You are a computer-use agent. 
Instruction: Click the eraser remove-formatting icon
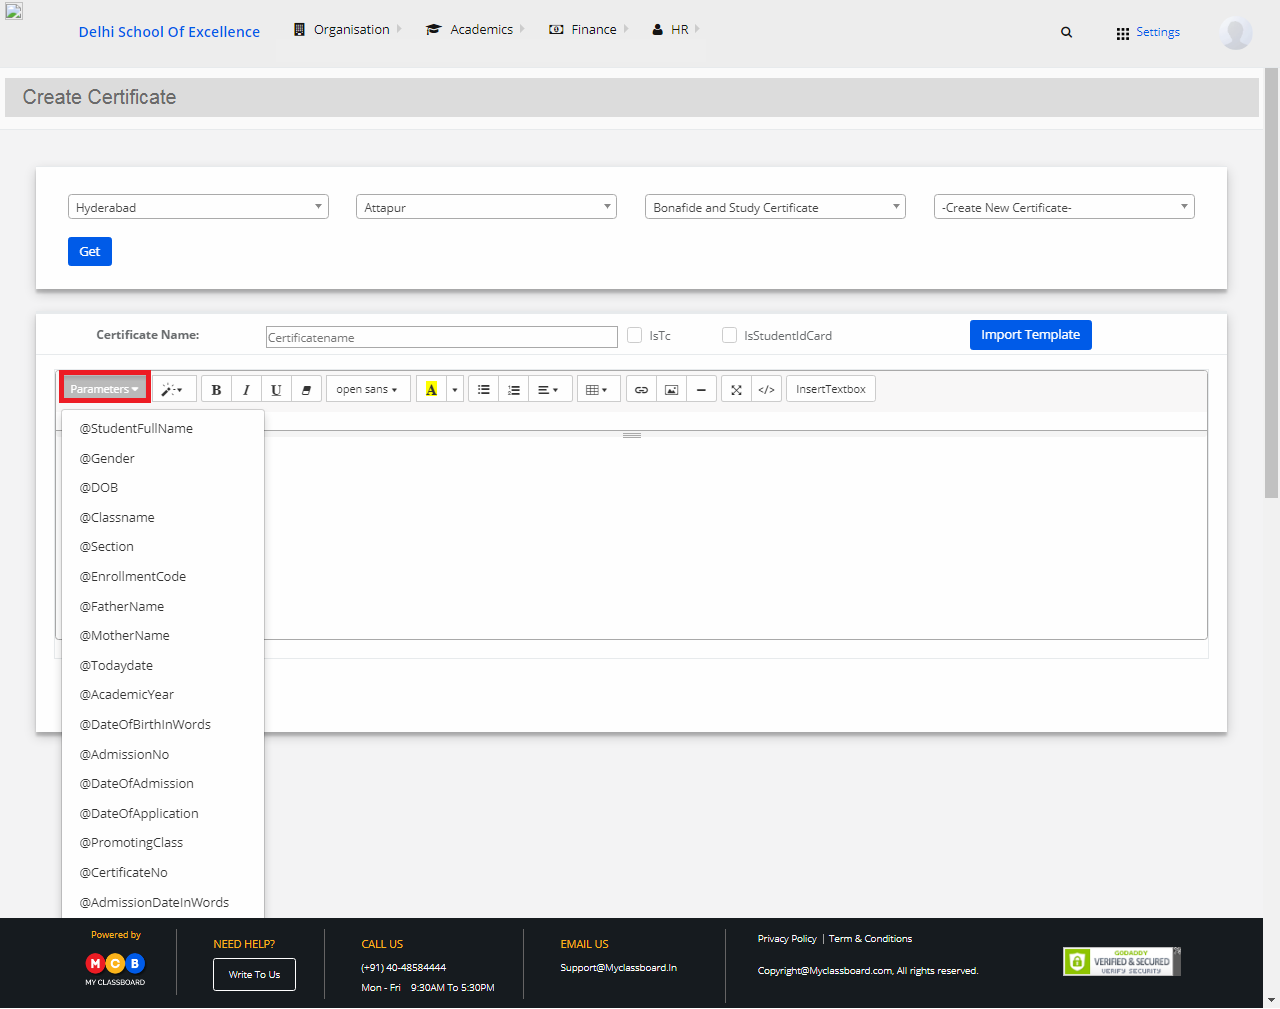click(x=306, y=389)
